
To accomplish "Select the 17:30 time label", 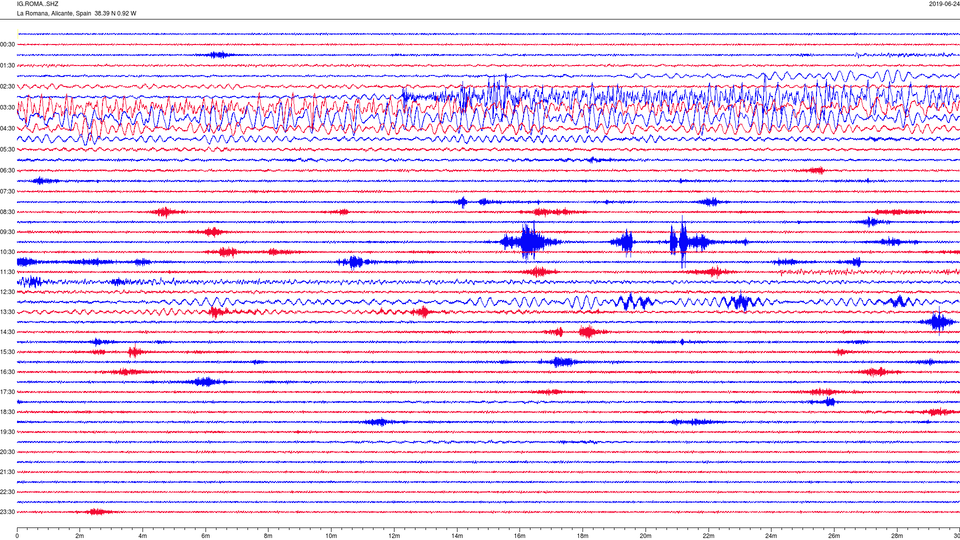I will tap(7, 392).
